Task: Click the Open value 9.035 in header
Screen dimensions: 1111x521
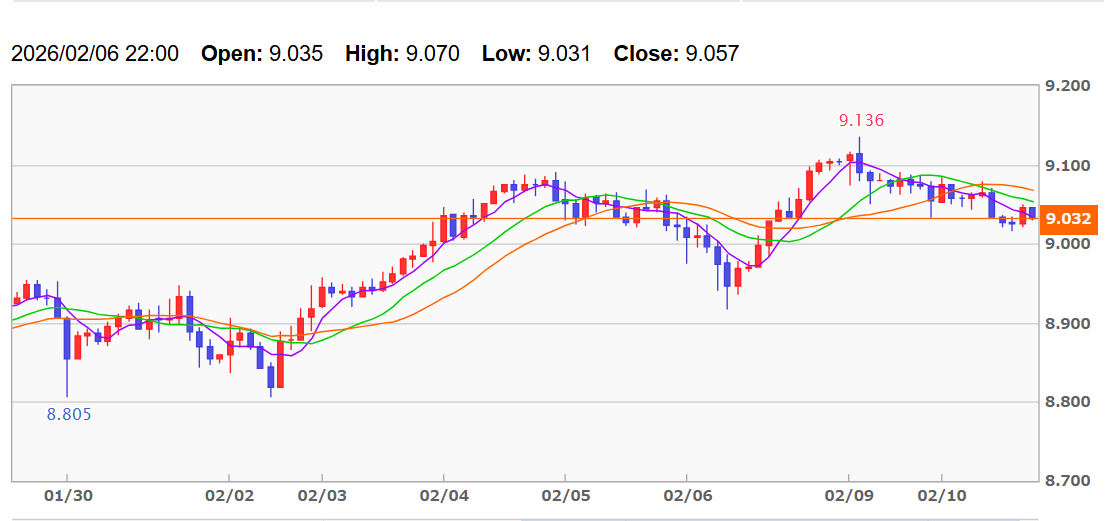Action: [296, 54]
